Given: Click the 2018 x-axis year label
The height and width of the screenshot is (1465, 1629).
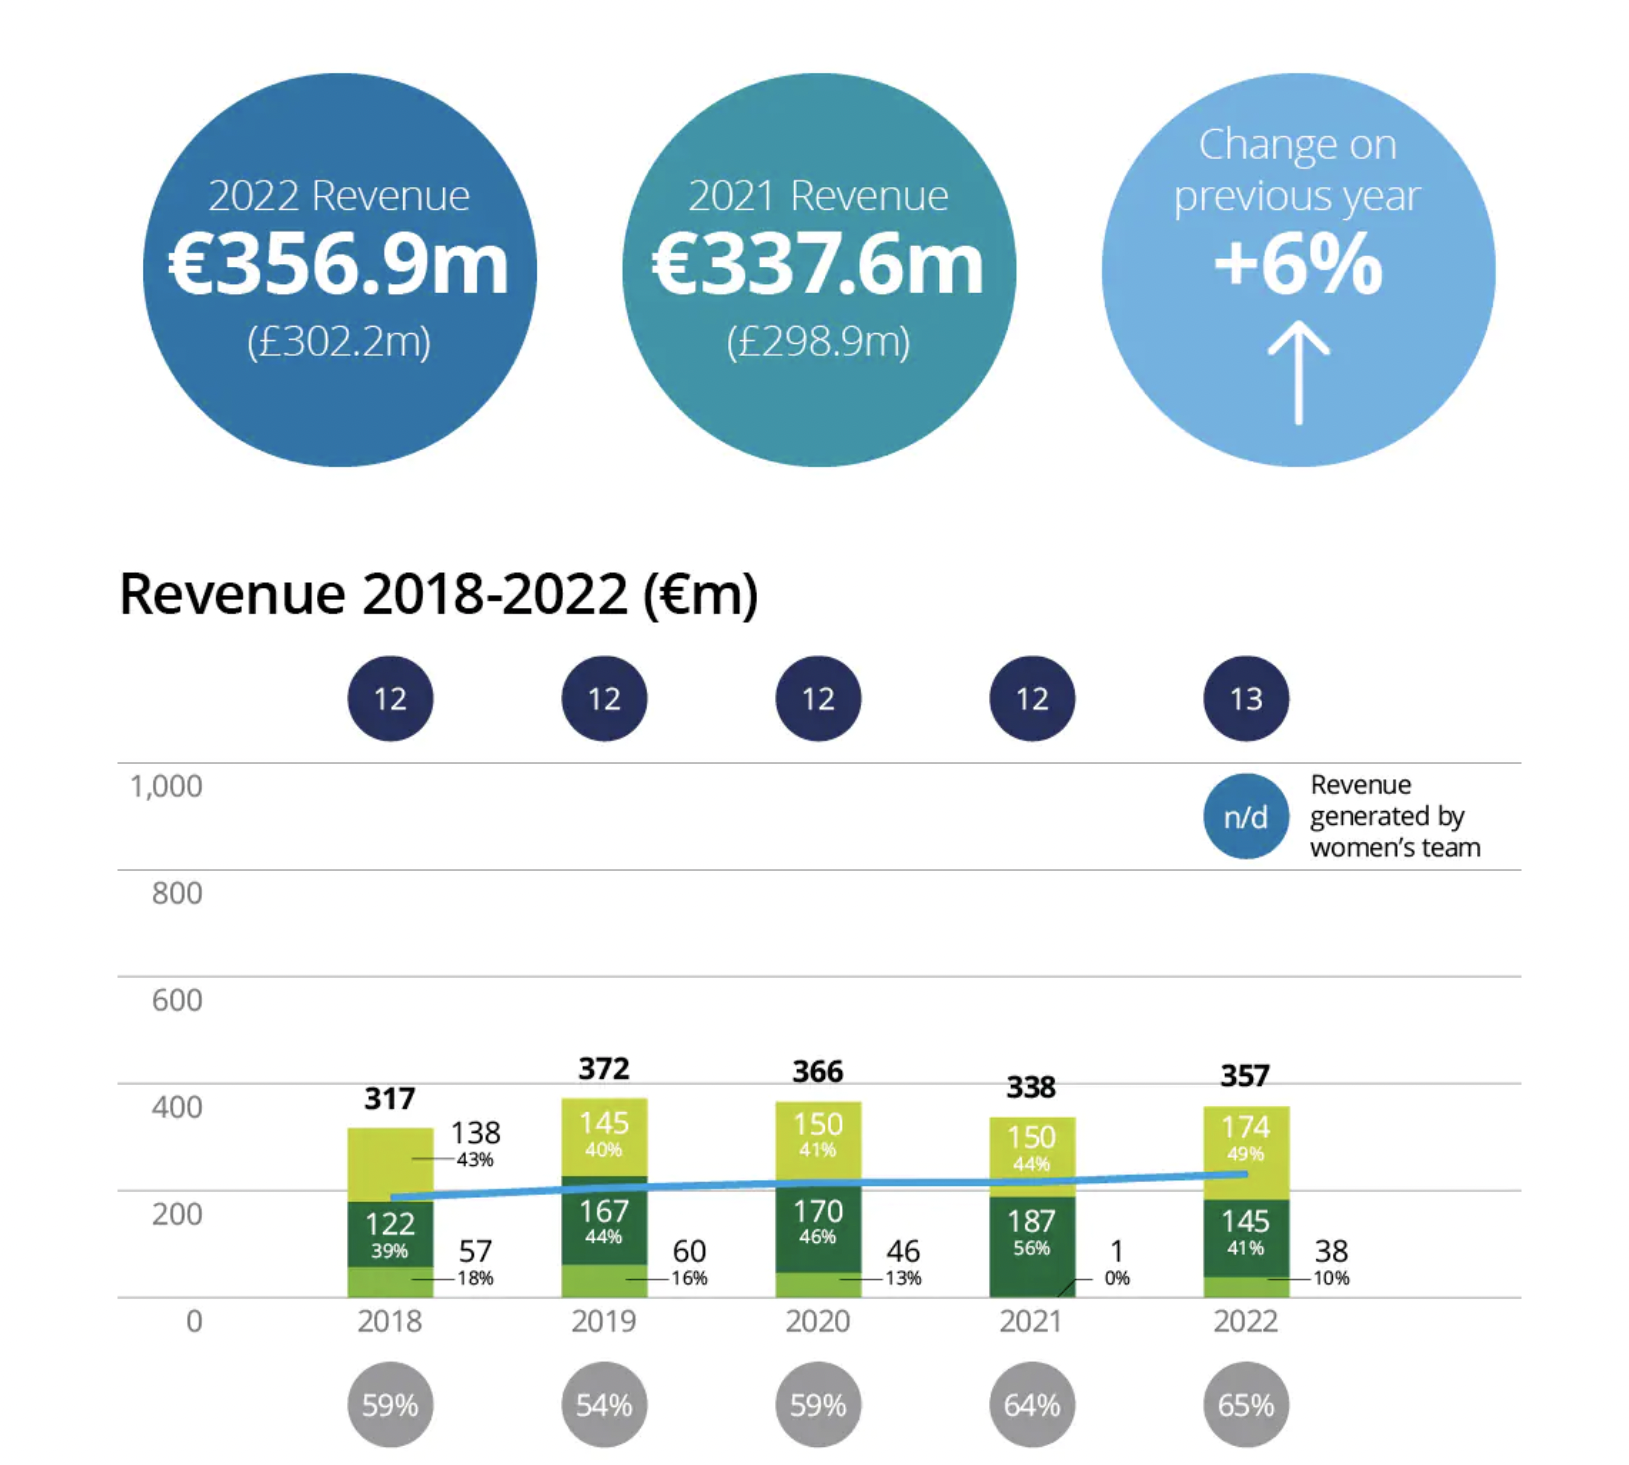Looking at the screenshot, I should pyautogui.click(x=390, y=1322).
